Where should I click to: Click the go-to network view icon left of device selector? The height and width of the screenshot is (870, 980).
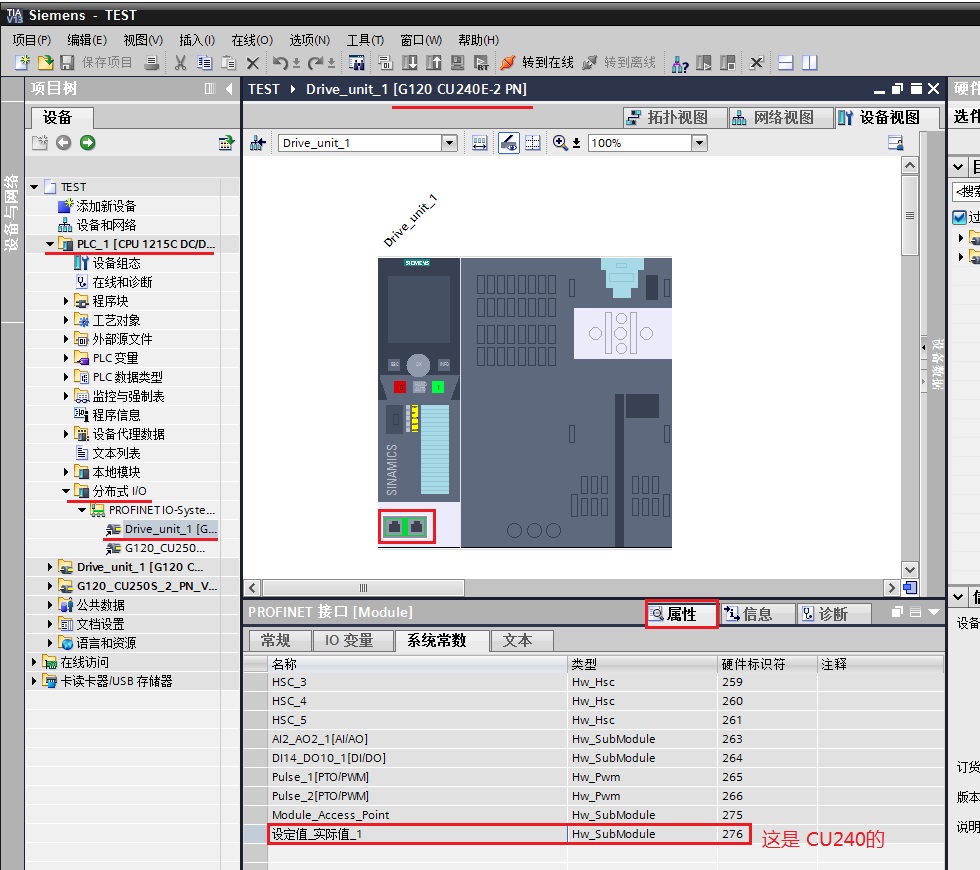(x=258, y=143)
